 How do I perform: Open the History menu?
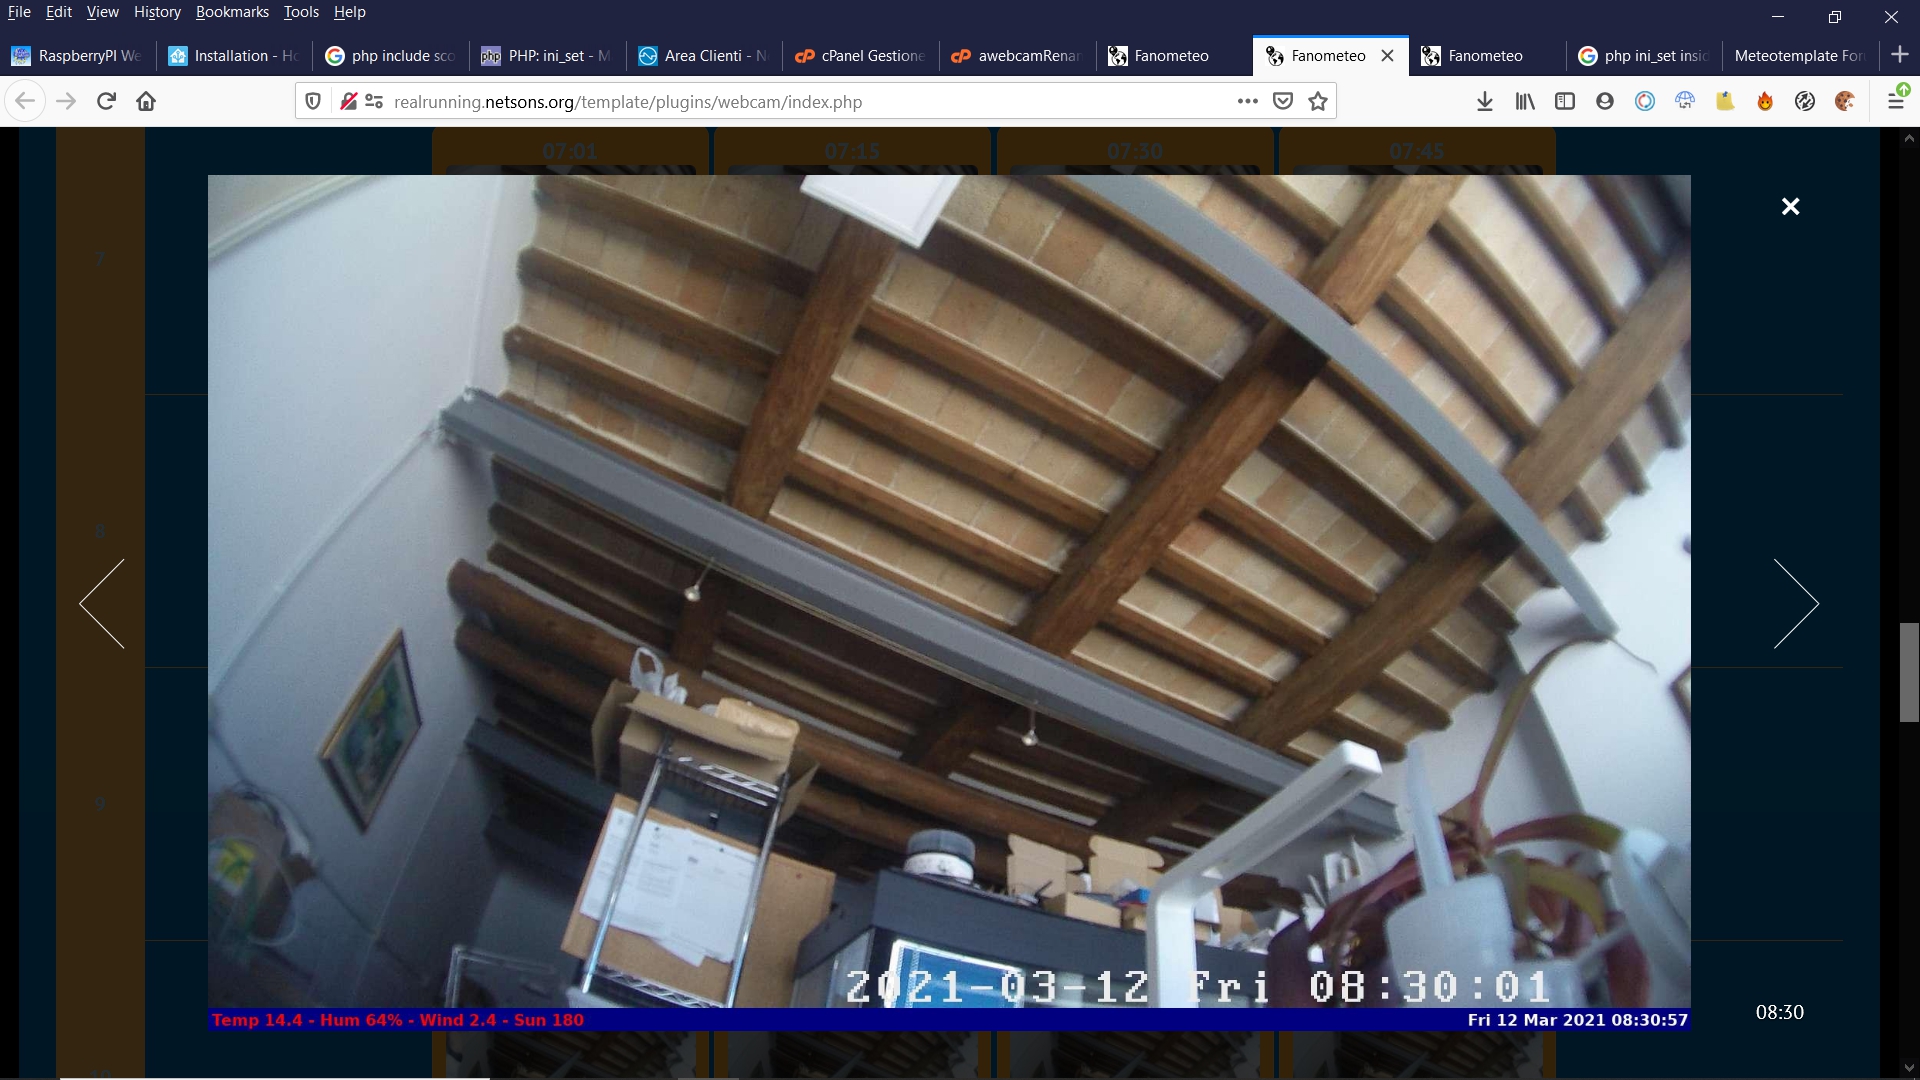tap(157, 12)
